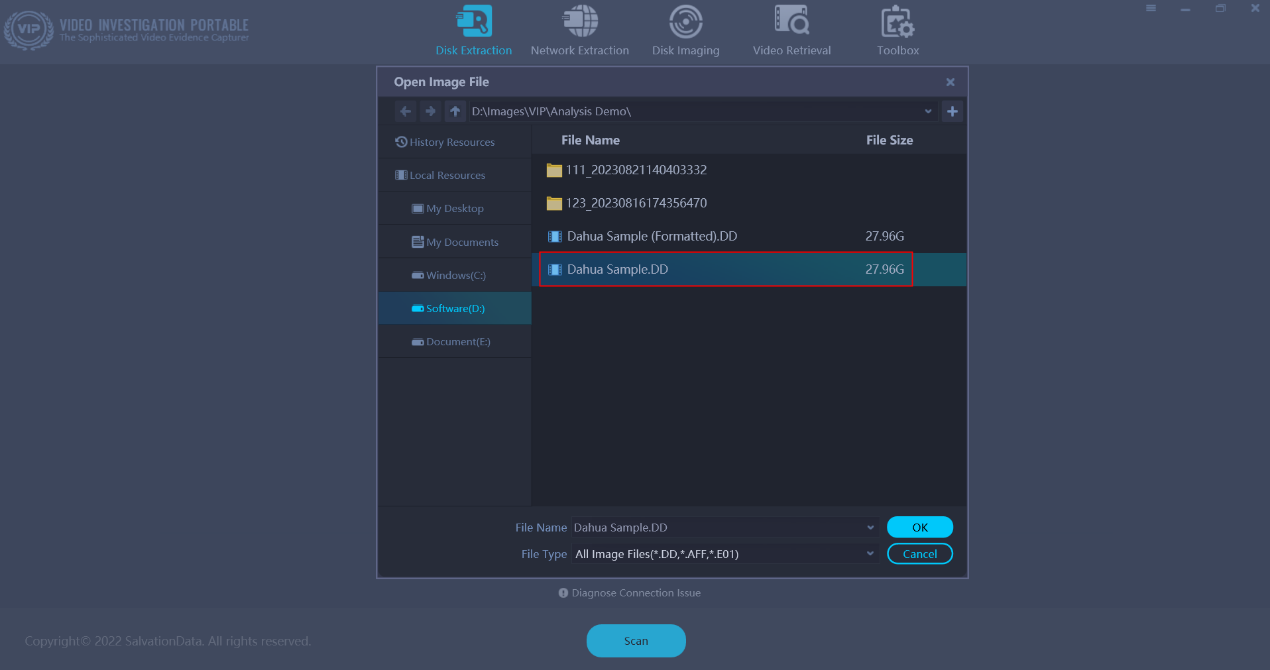This screenshot has width=1270, height=670.
Task: Close the Open Image File dialog
Action: point(950,82)
